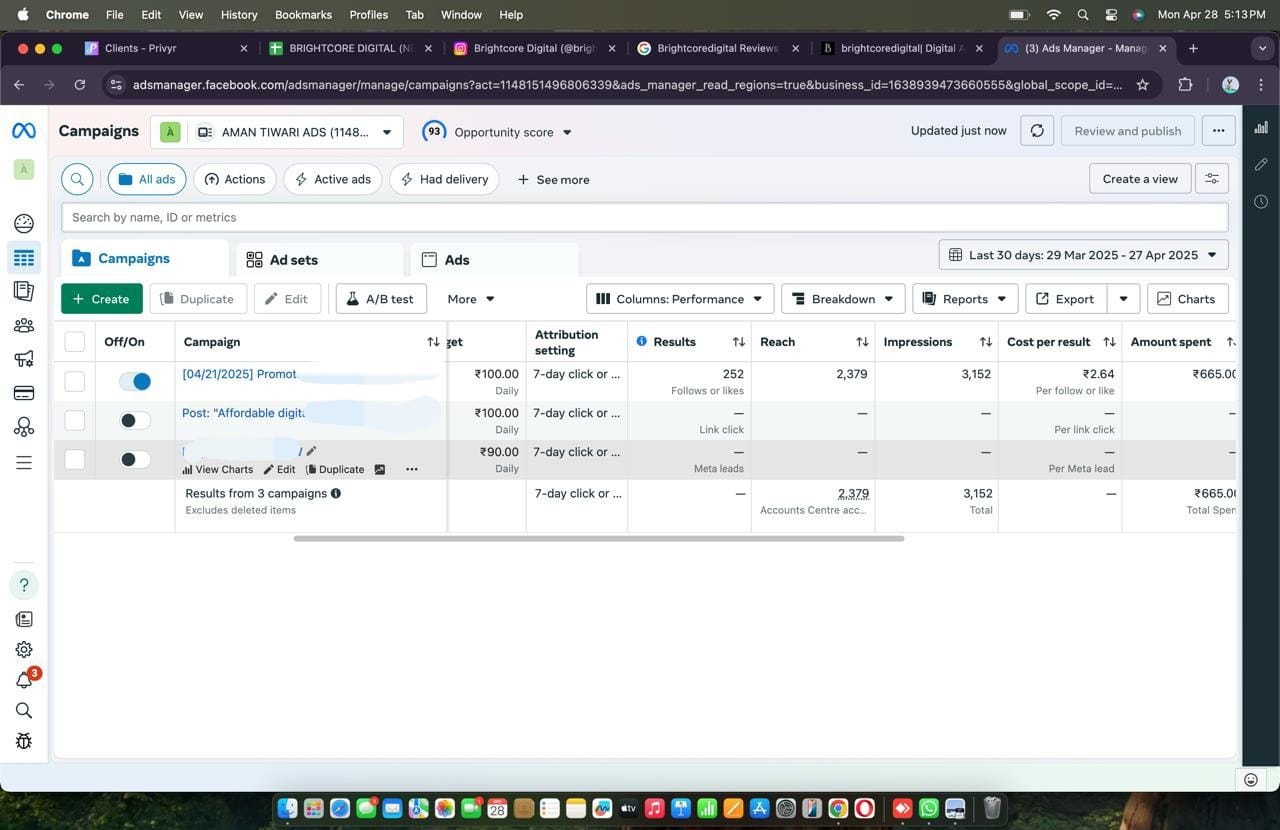The height and width of the screenshot is (830, 1280).
Task: Open the Breakdown dropdown
Action: pyautogui.click(x=843, y=299)
